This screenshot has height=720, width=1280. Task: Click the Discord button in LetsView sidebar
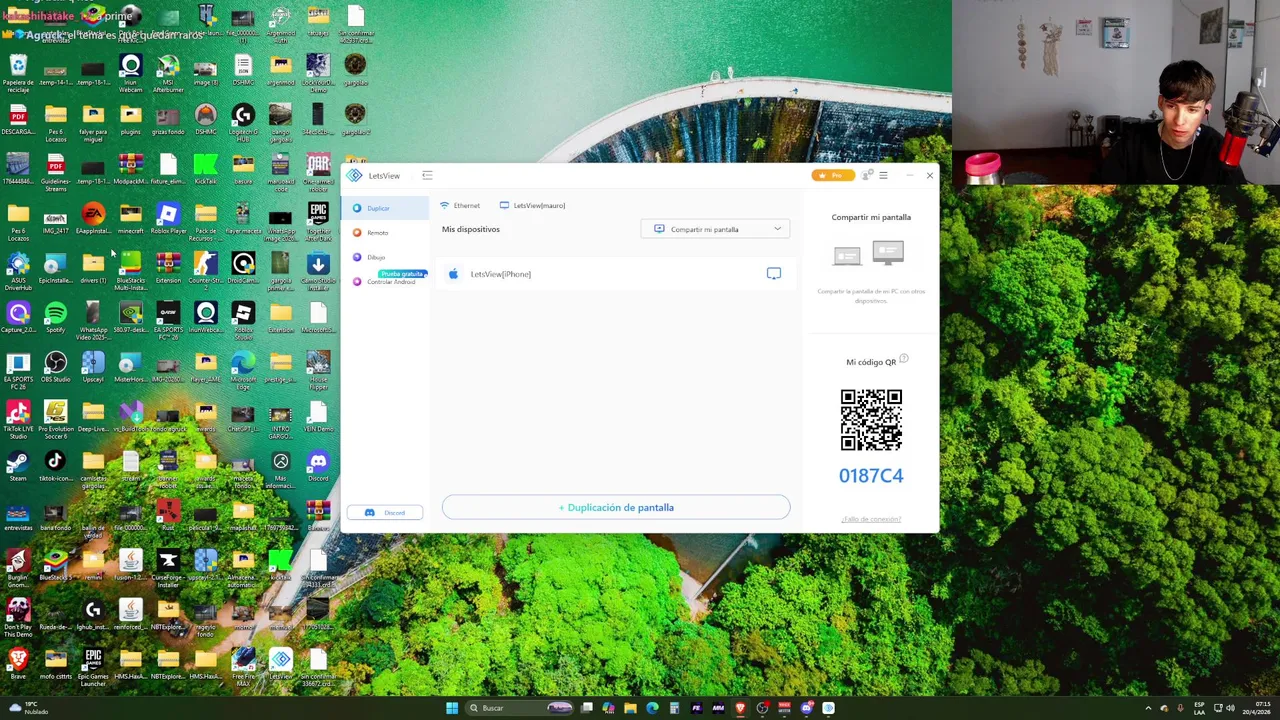[385, 513]
